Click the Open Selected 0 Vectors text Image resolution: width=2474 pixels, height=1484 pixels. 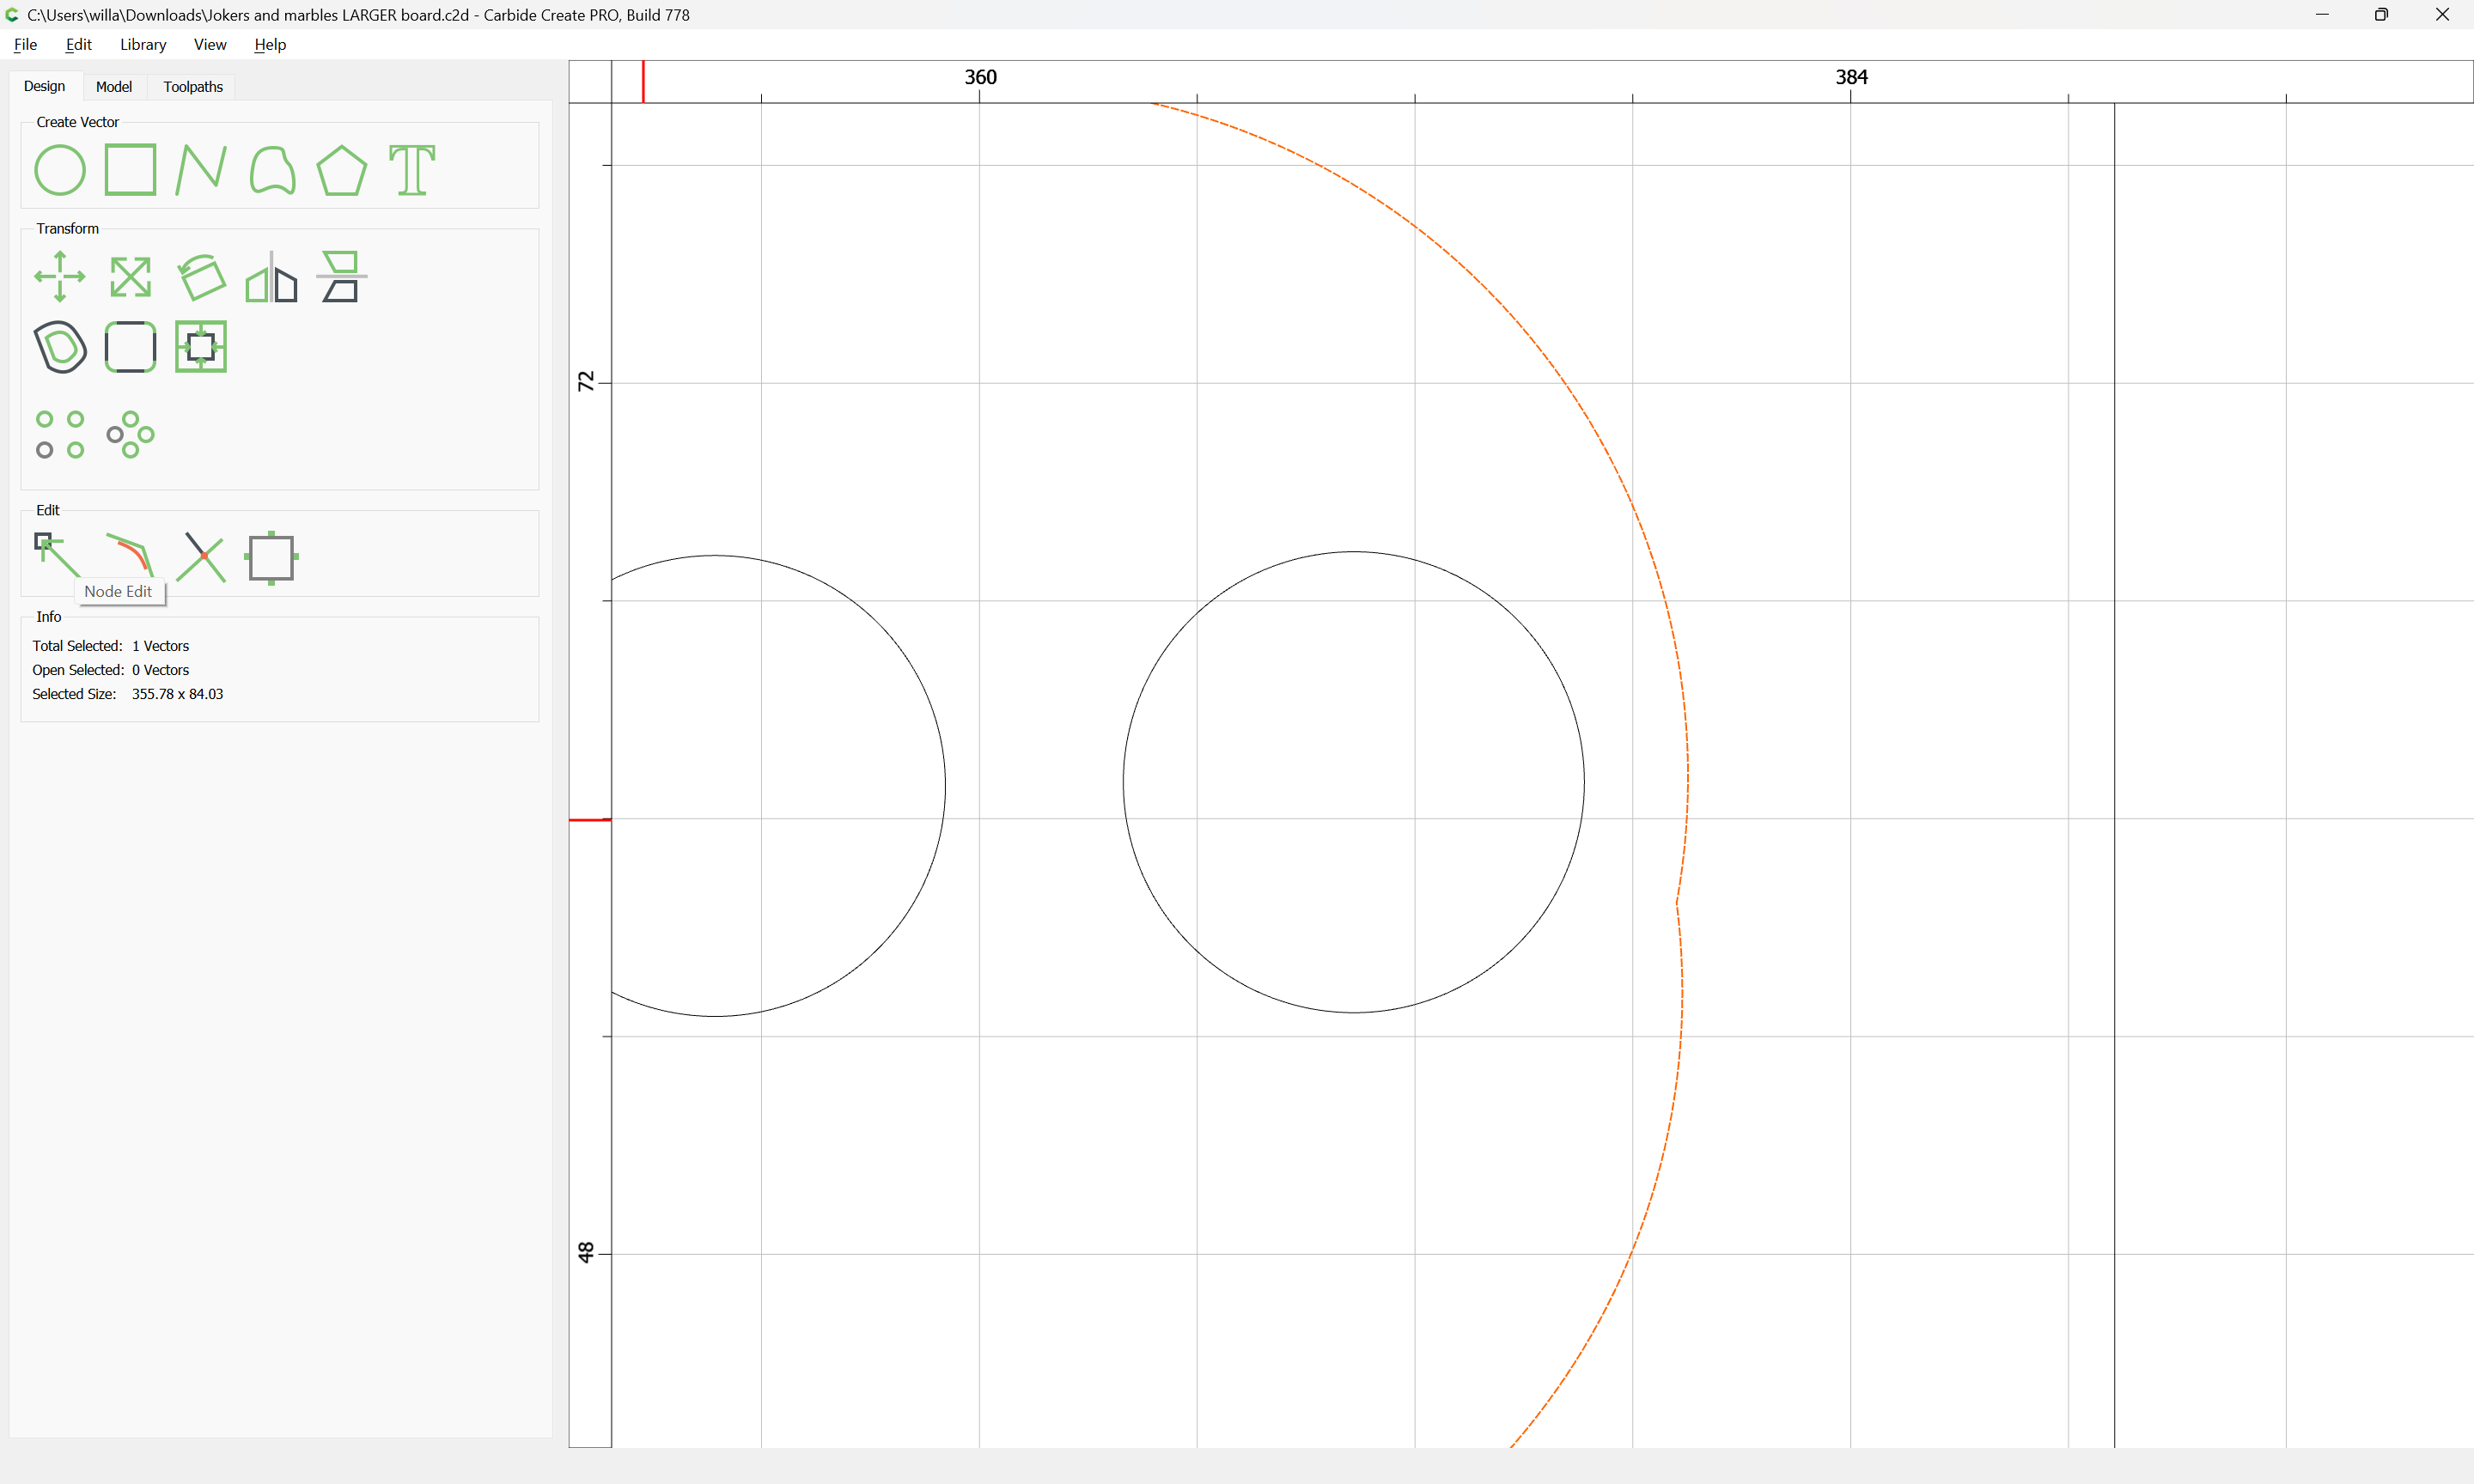coord(110,670)
